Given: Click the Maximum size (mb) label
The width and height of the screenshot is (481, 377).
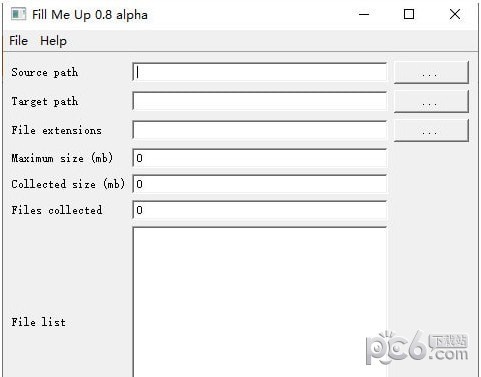Looking at the screenshot, I should pyautogui.click(x=62, y=158).
